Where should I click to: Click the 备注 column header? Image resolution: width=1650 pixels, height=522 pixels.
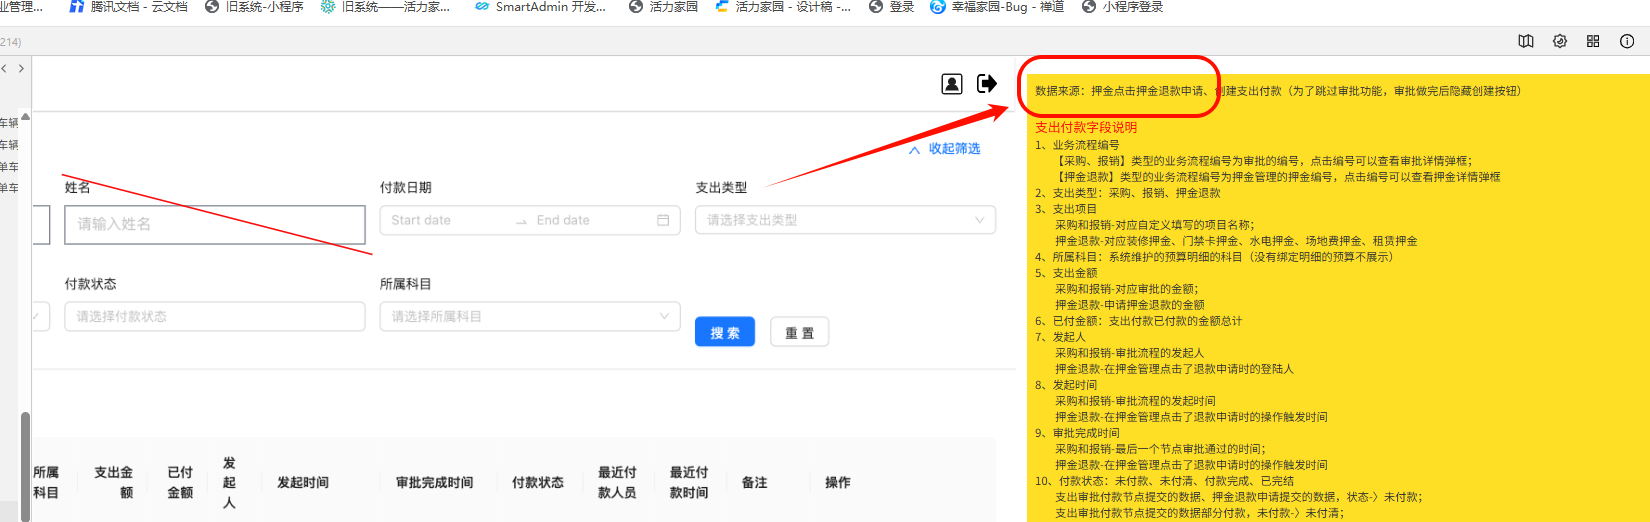point(754,482)
